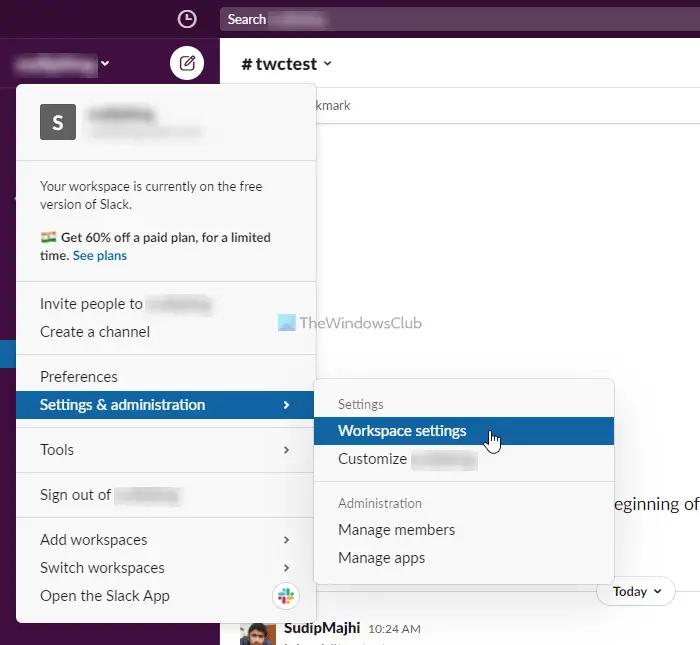The height and width of the screenshot is (645, 700).
Task: Expand the Tools submenu
Action: [x=166, y=450]
